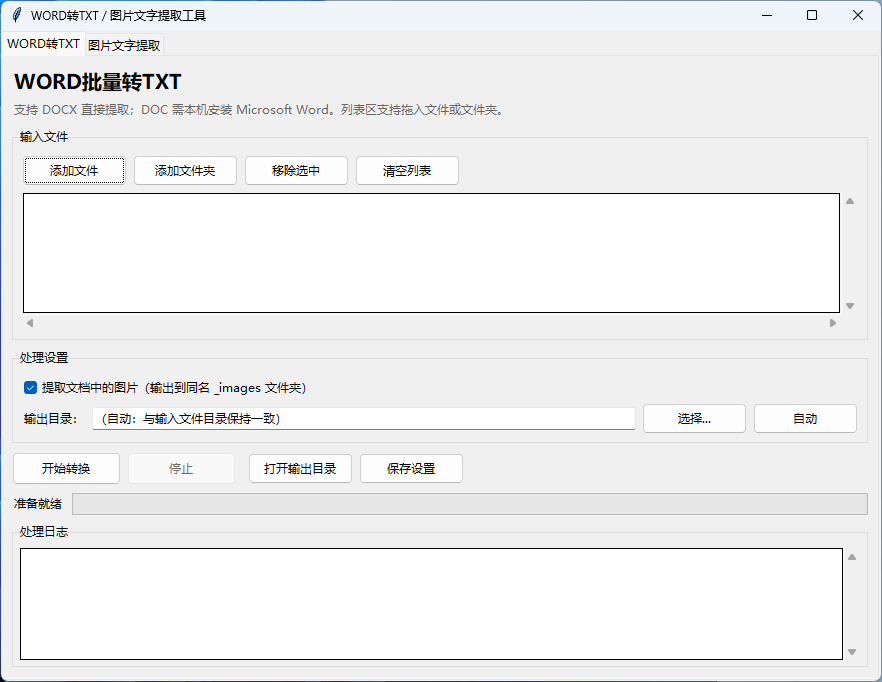Switch to the 图片文字提取 tab
Screen dimensions: 882x682
coord(124,45)
